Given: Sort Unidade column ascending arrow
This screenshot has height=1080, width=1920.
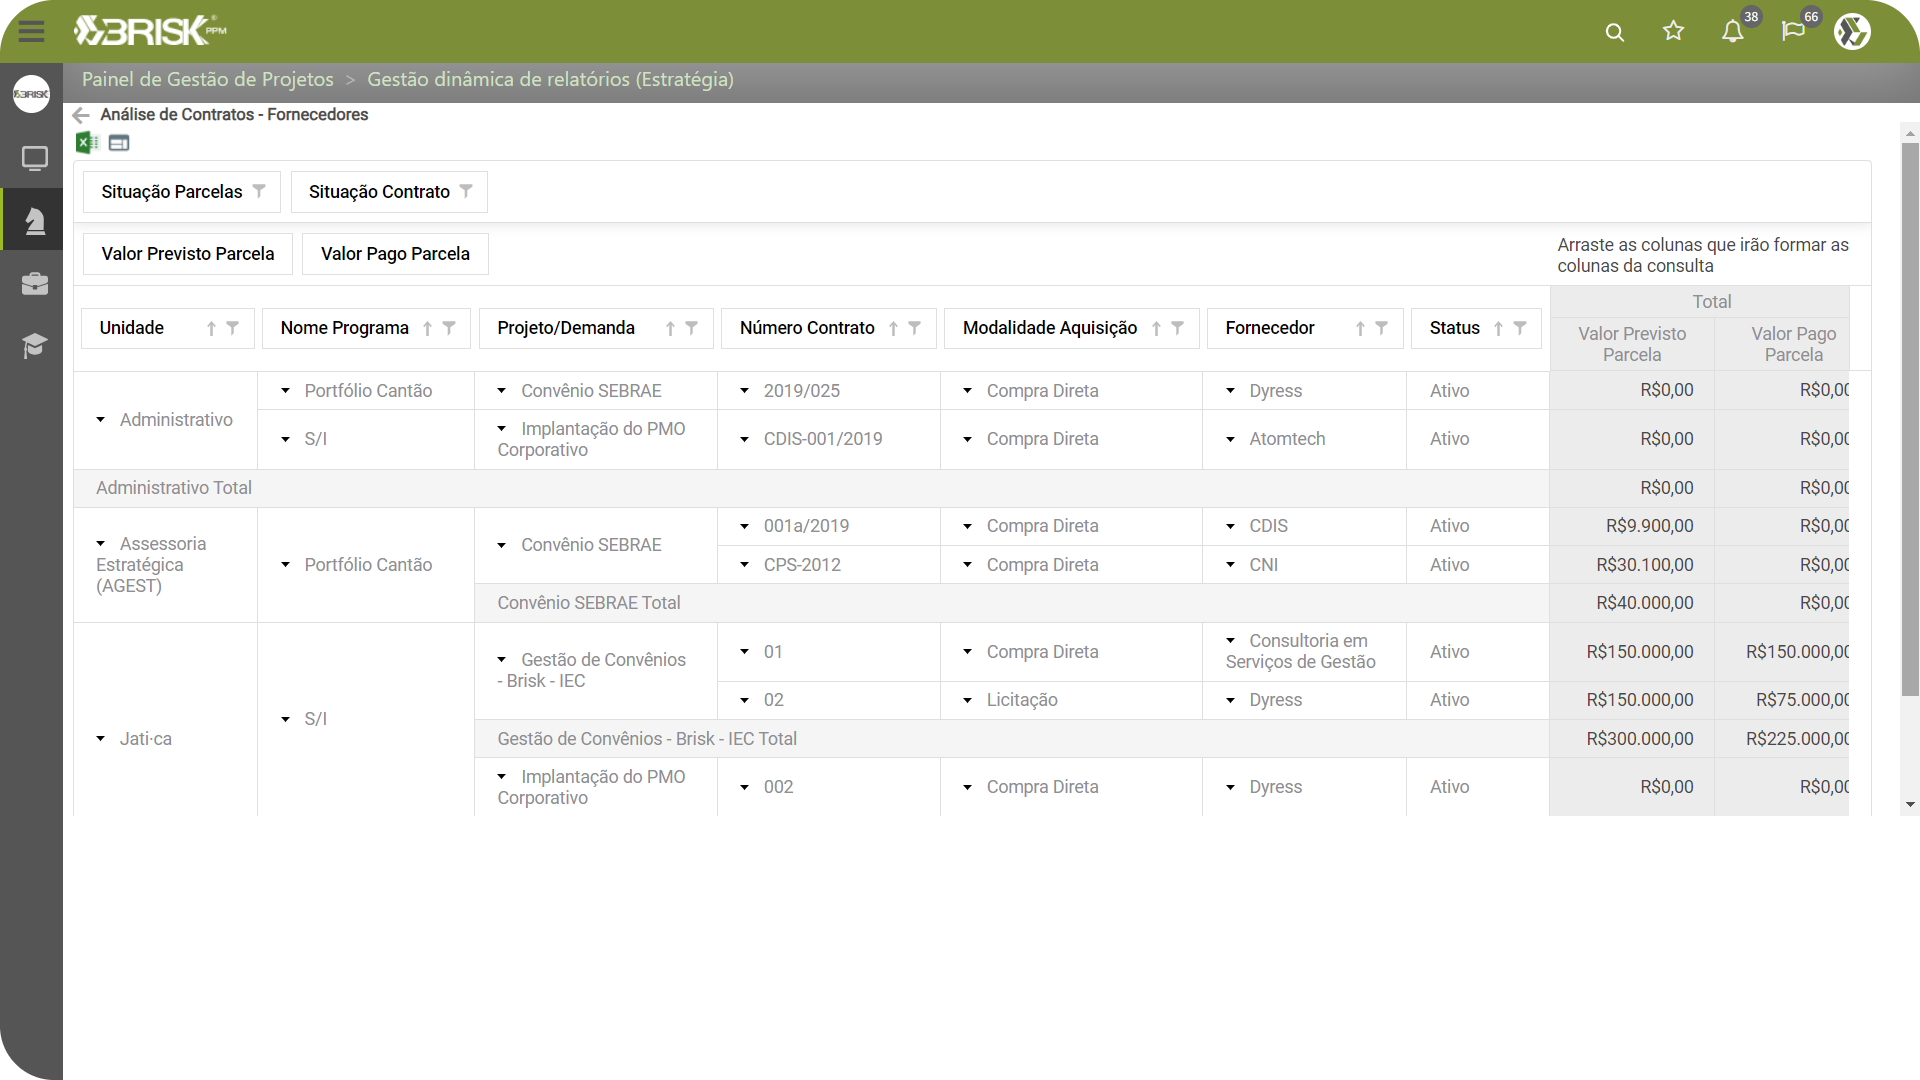Looking at the screenshot, I should [x=211, y=329].
